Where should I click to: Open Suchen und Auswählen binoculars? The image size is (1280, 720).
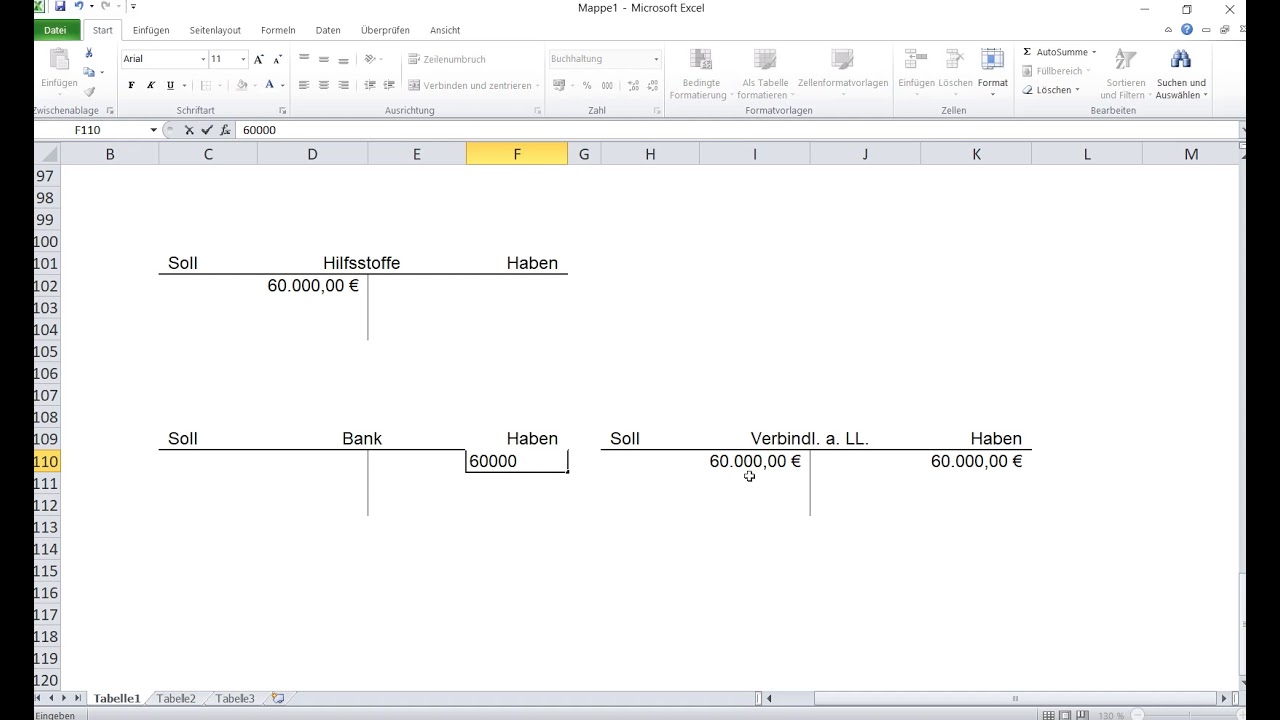(1181, 74)
